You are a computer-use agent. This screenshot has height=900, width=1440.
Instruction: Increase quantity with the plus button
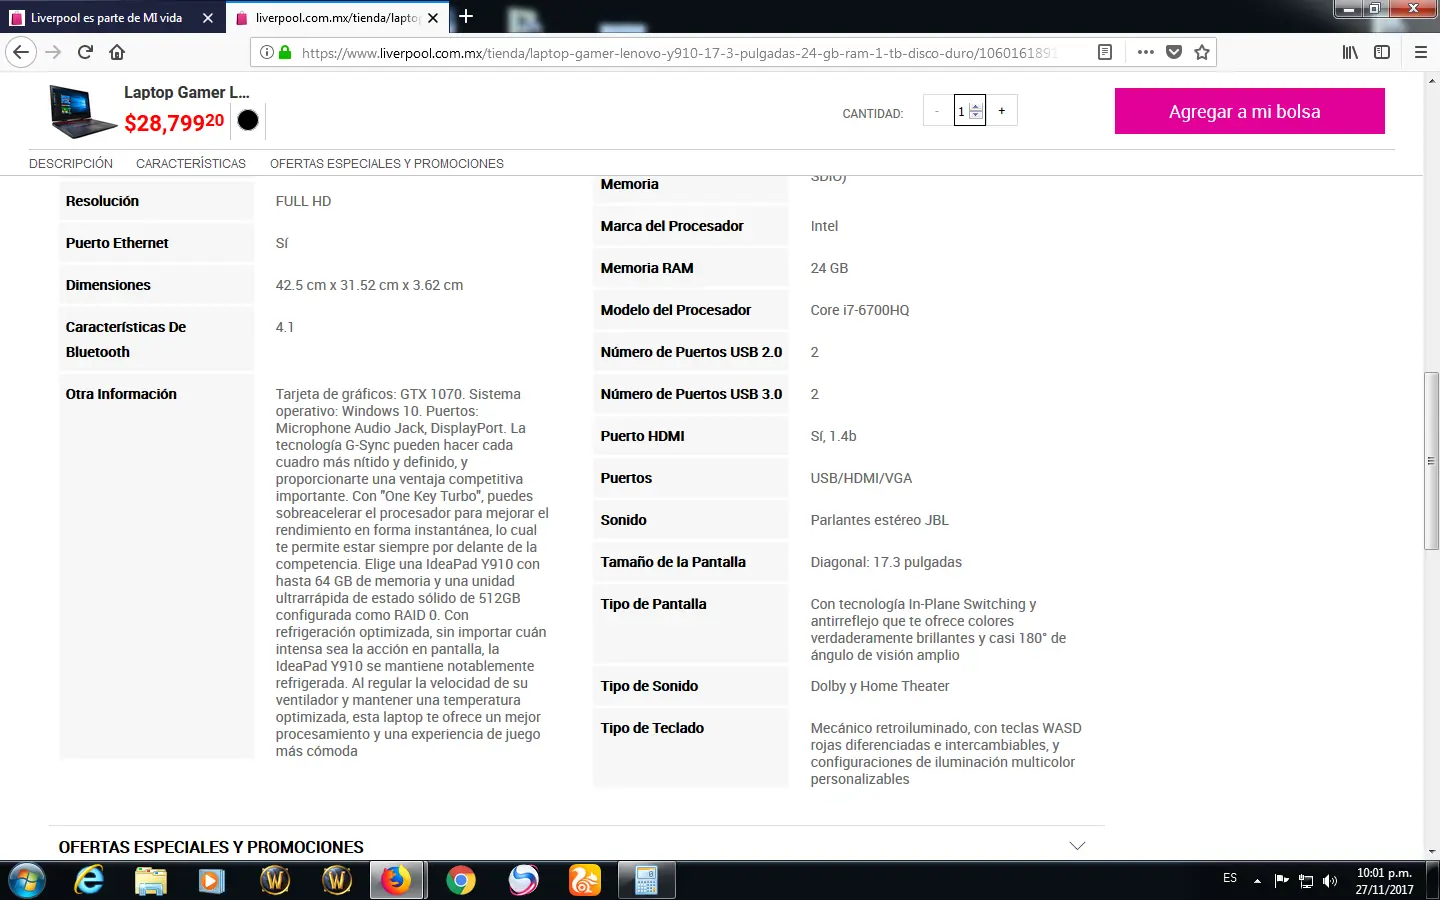[x=1001, y=110]
